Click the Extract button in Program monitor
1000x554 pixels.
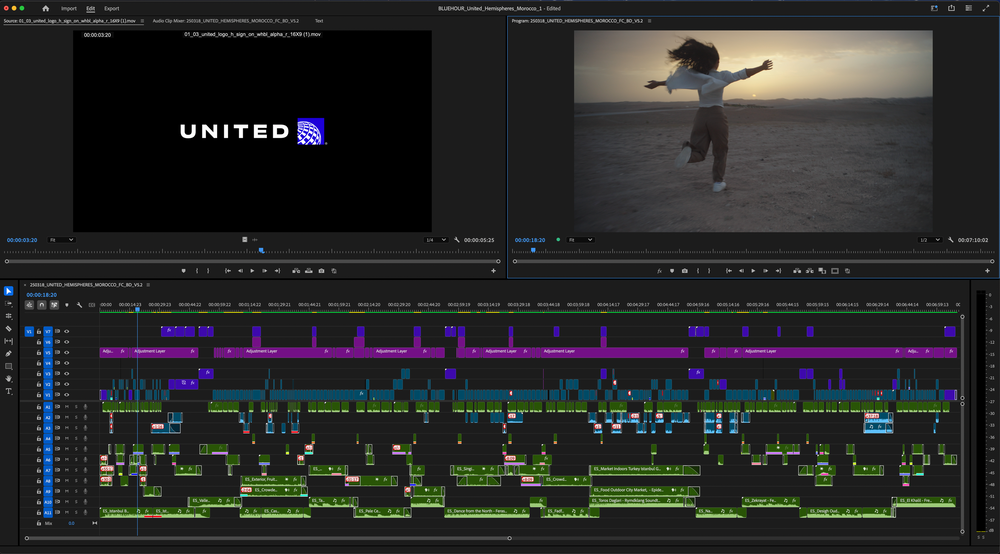click(x=810, y=271)
